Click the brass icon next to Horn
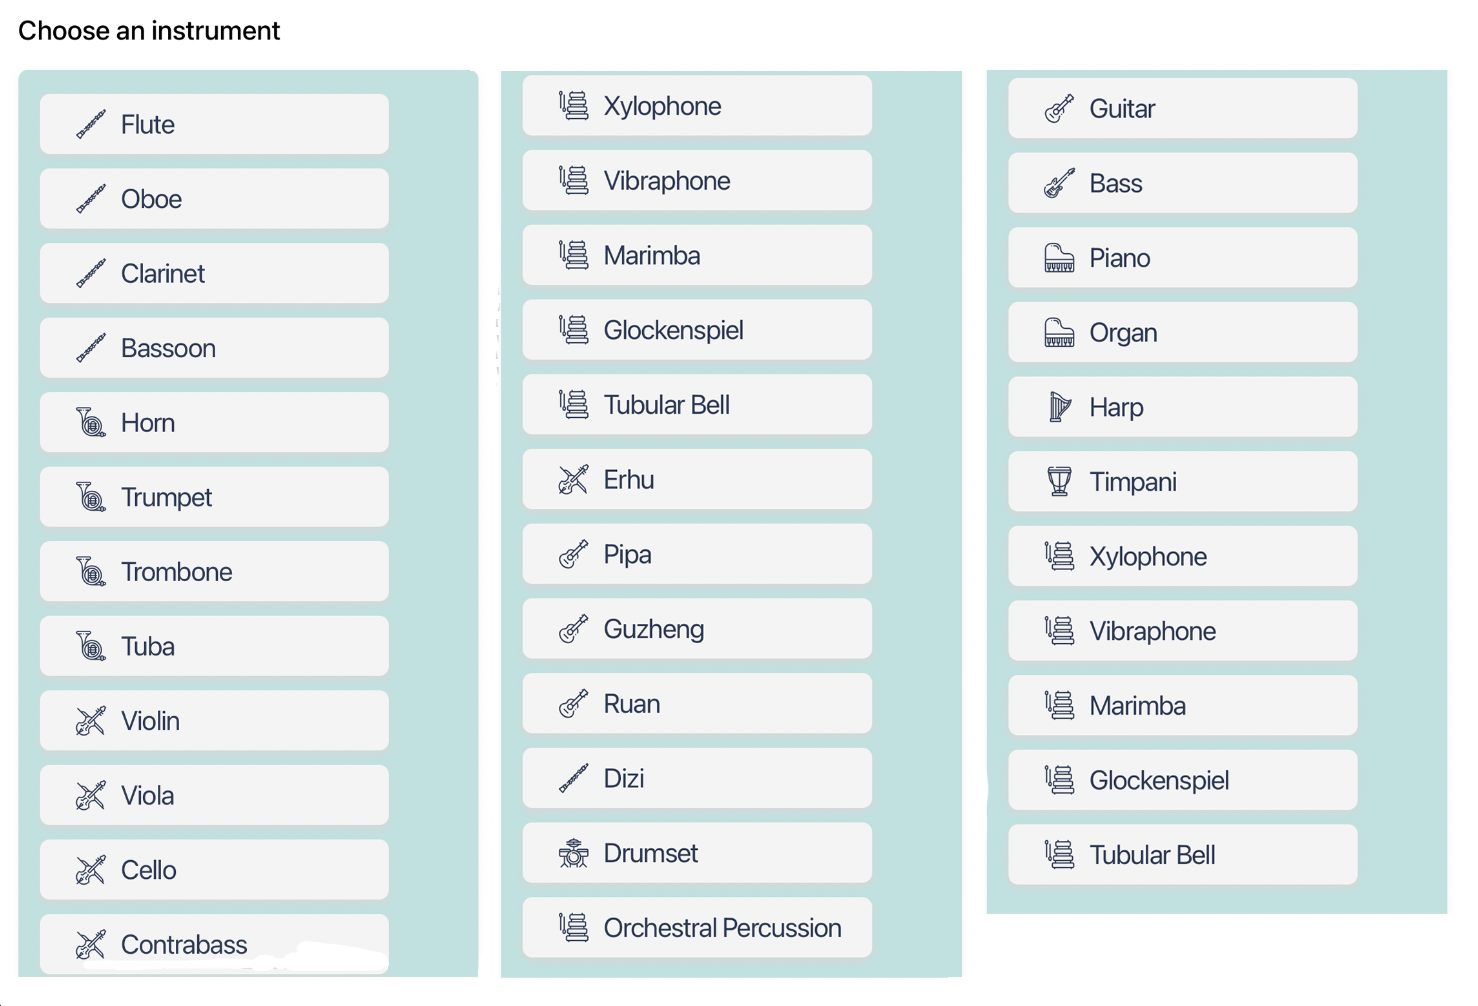The height and width of the screenshot is (1006, 1478). [x=91, y=423]
